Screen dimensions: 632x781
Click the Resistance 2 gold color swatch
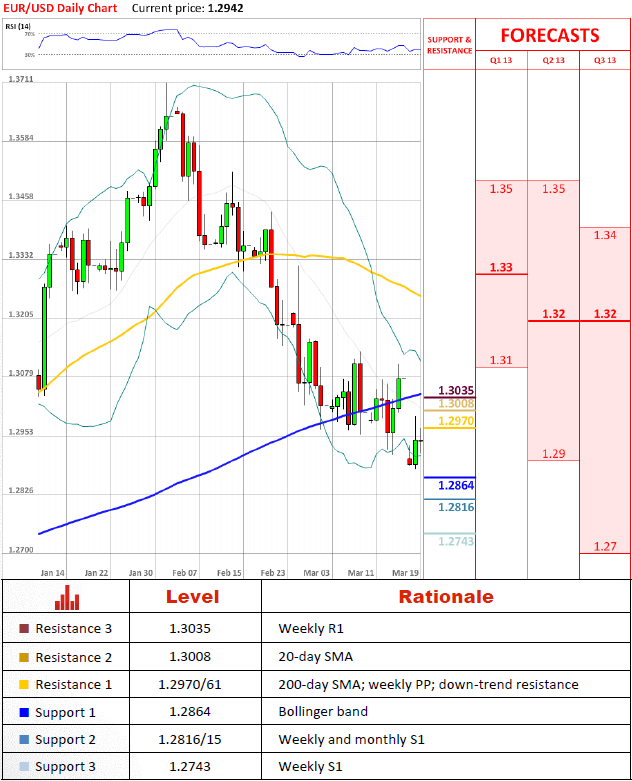(24, 657)
